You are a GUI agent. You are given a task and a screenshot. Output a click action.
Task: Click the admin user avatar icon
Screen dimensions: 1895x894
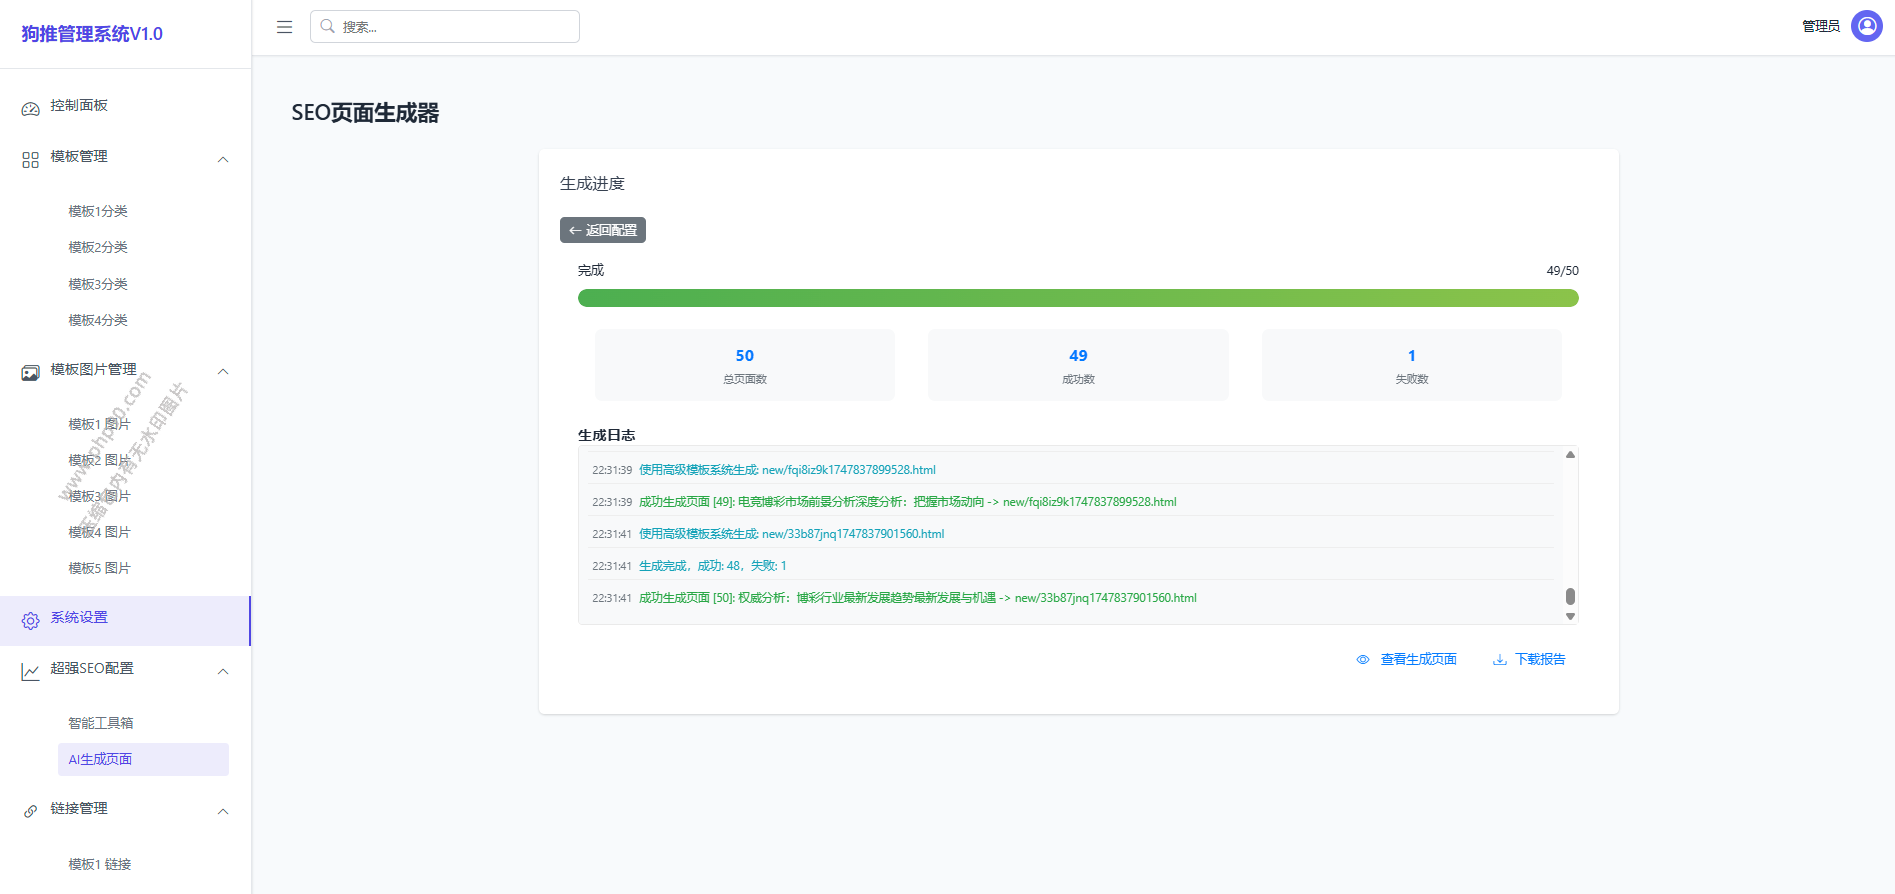pos(1866,26)
